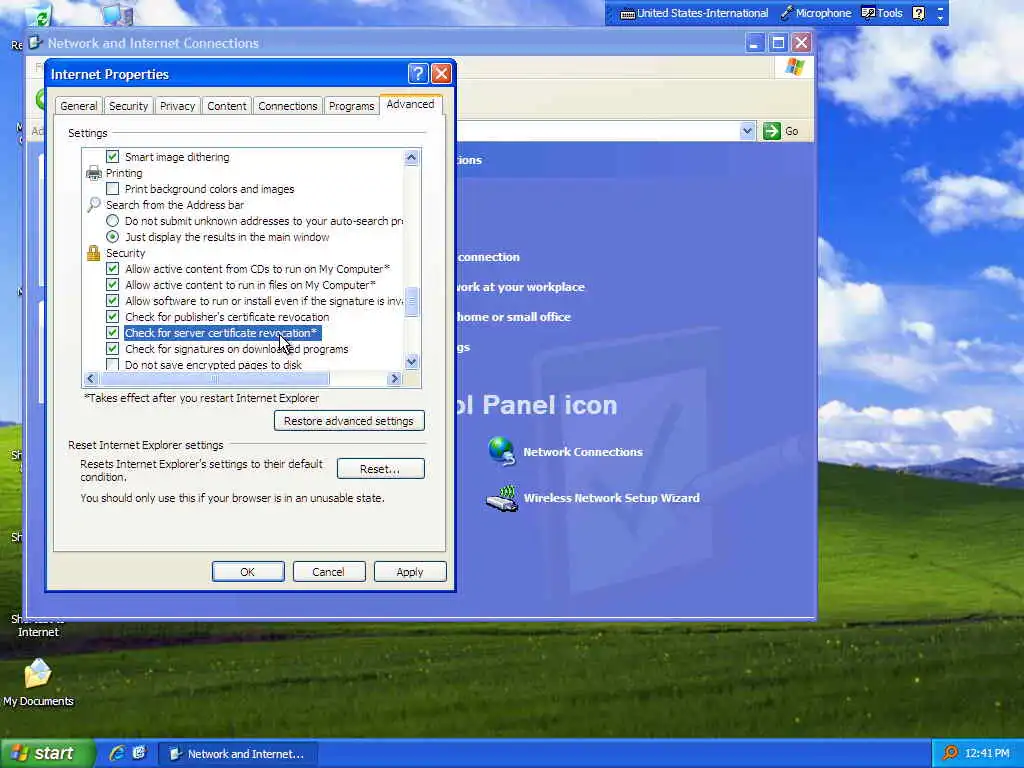This screenshot has width=1024, height=768.
Task: Toggle Check for signatures on downloaded programs
Action: 112,349
